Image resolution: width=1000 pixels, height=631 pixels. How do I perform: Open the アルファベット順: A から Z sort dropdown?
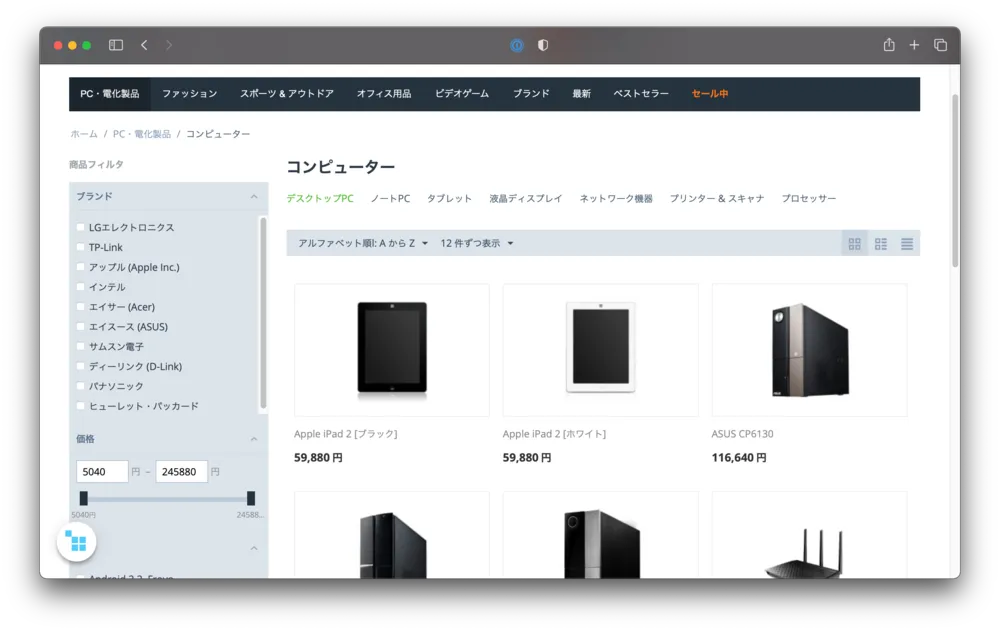coord(363,243)
